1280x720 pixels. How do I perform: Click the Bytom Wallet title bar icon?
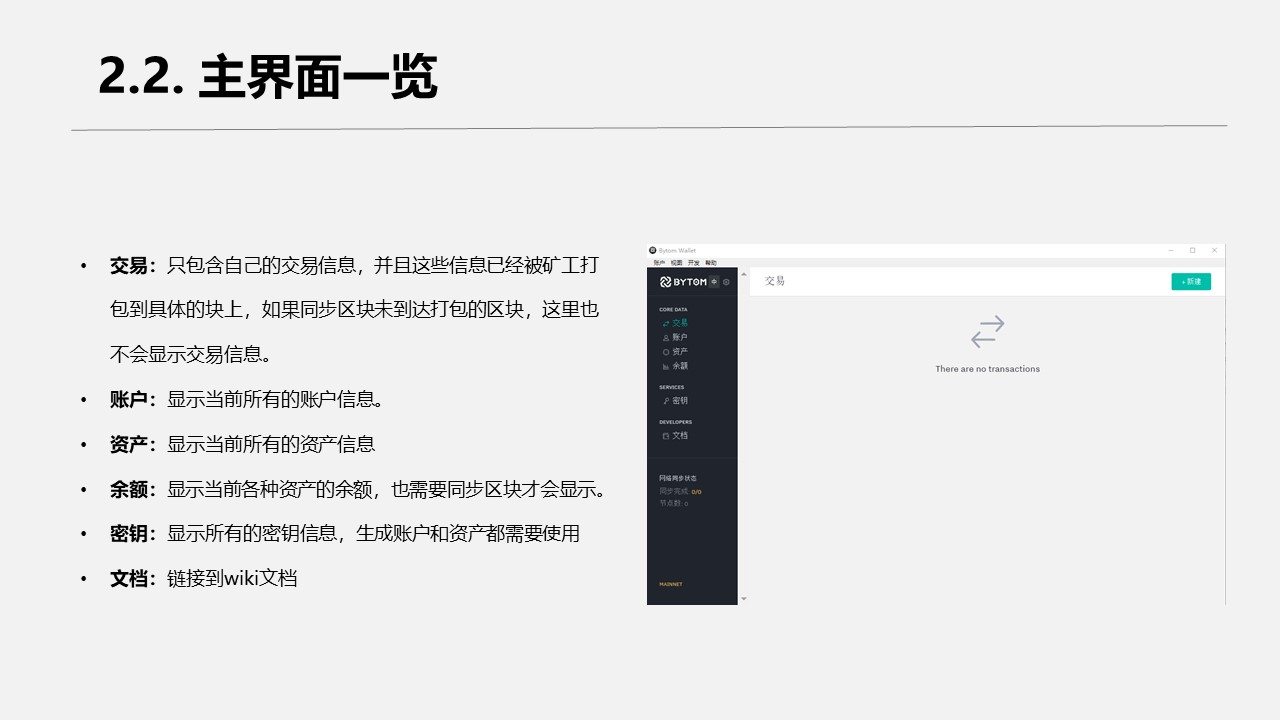pos(652,250)
